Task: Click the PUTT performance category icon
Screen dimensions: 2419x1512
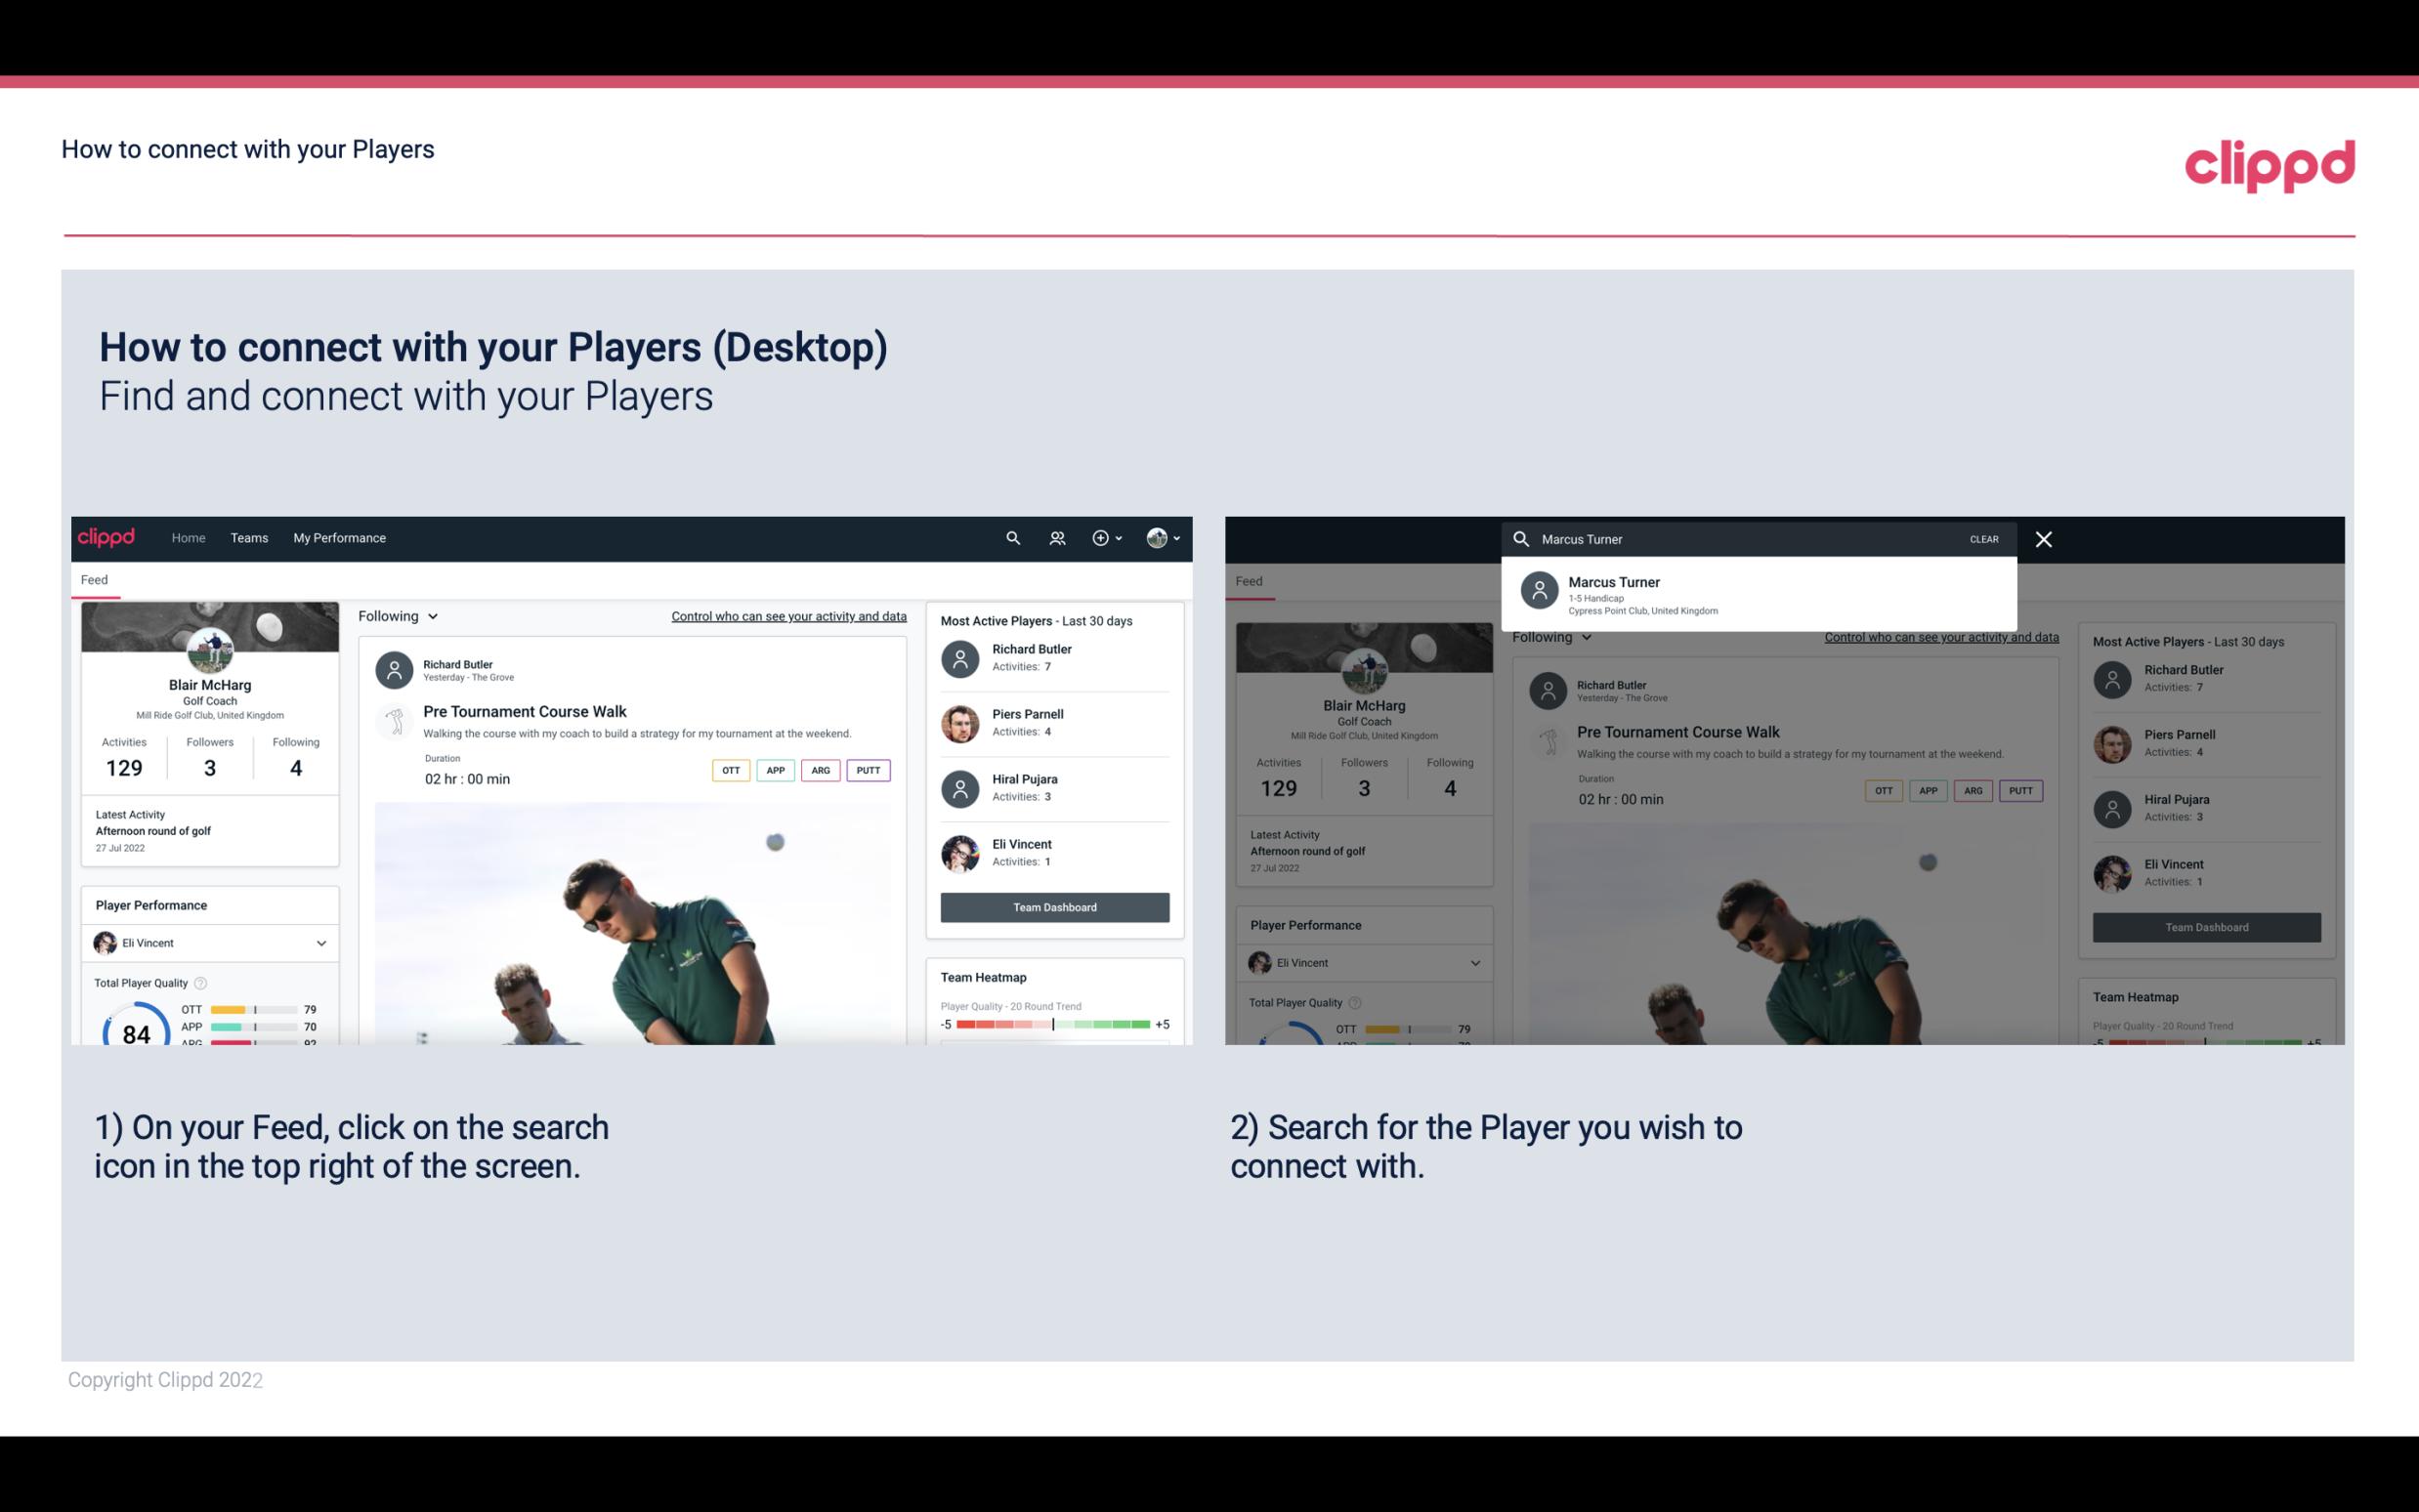Action: coord(870,768)
